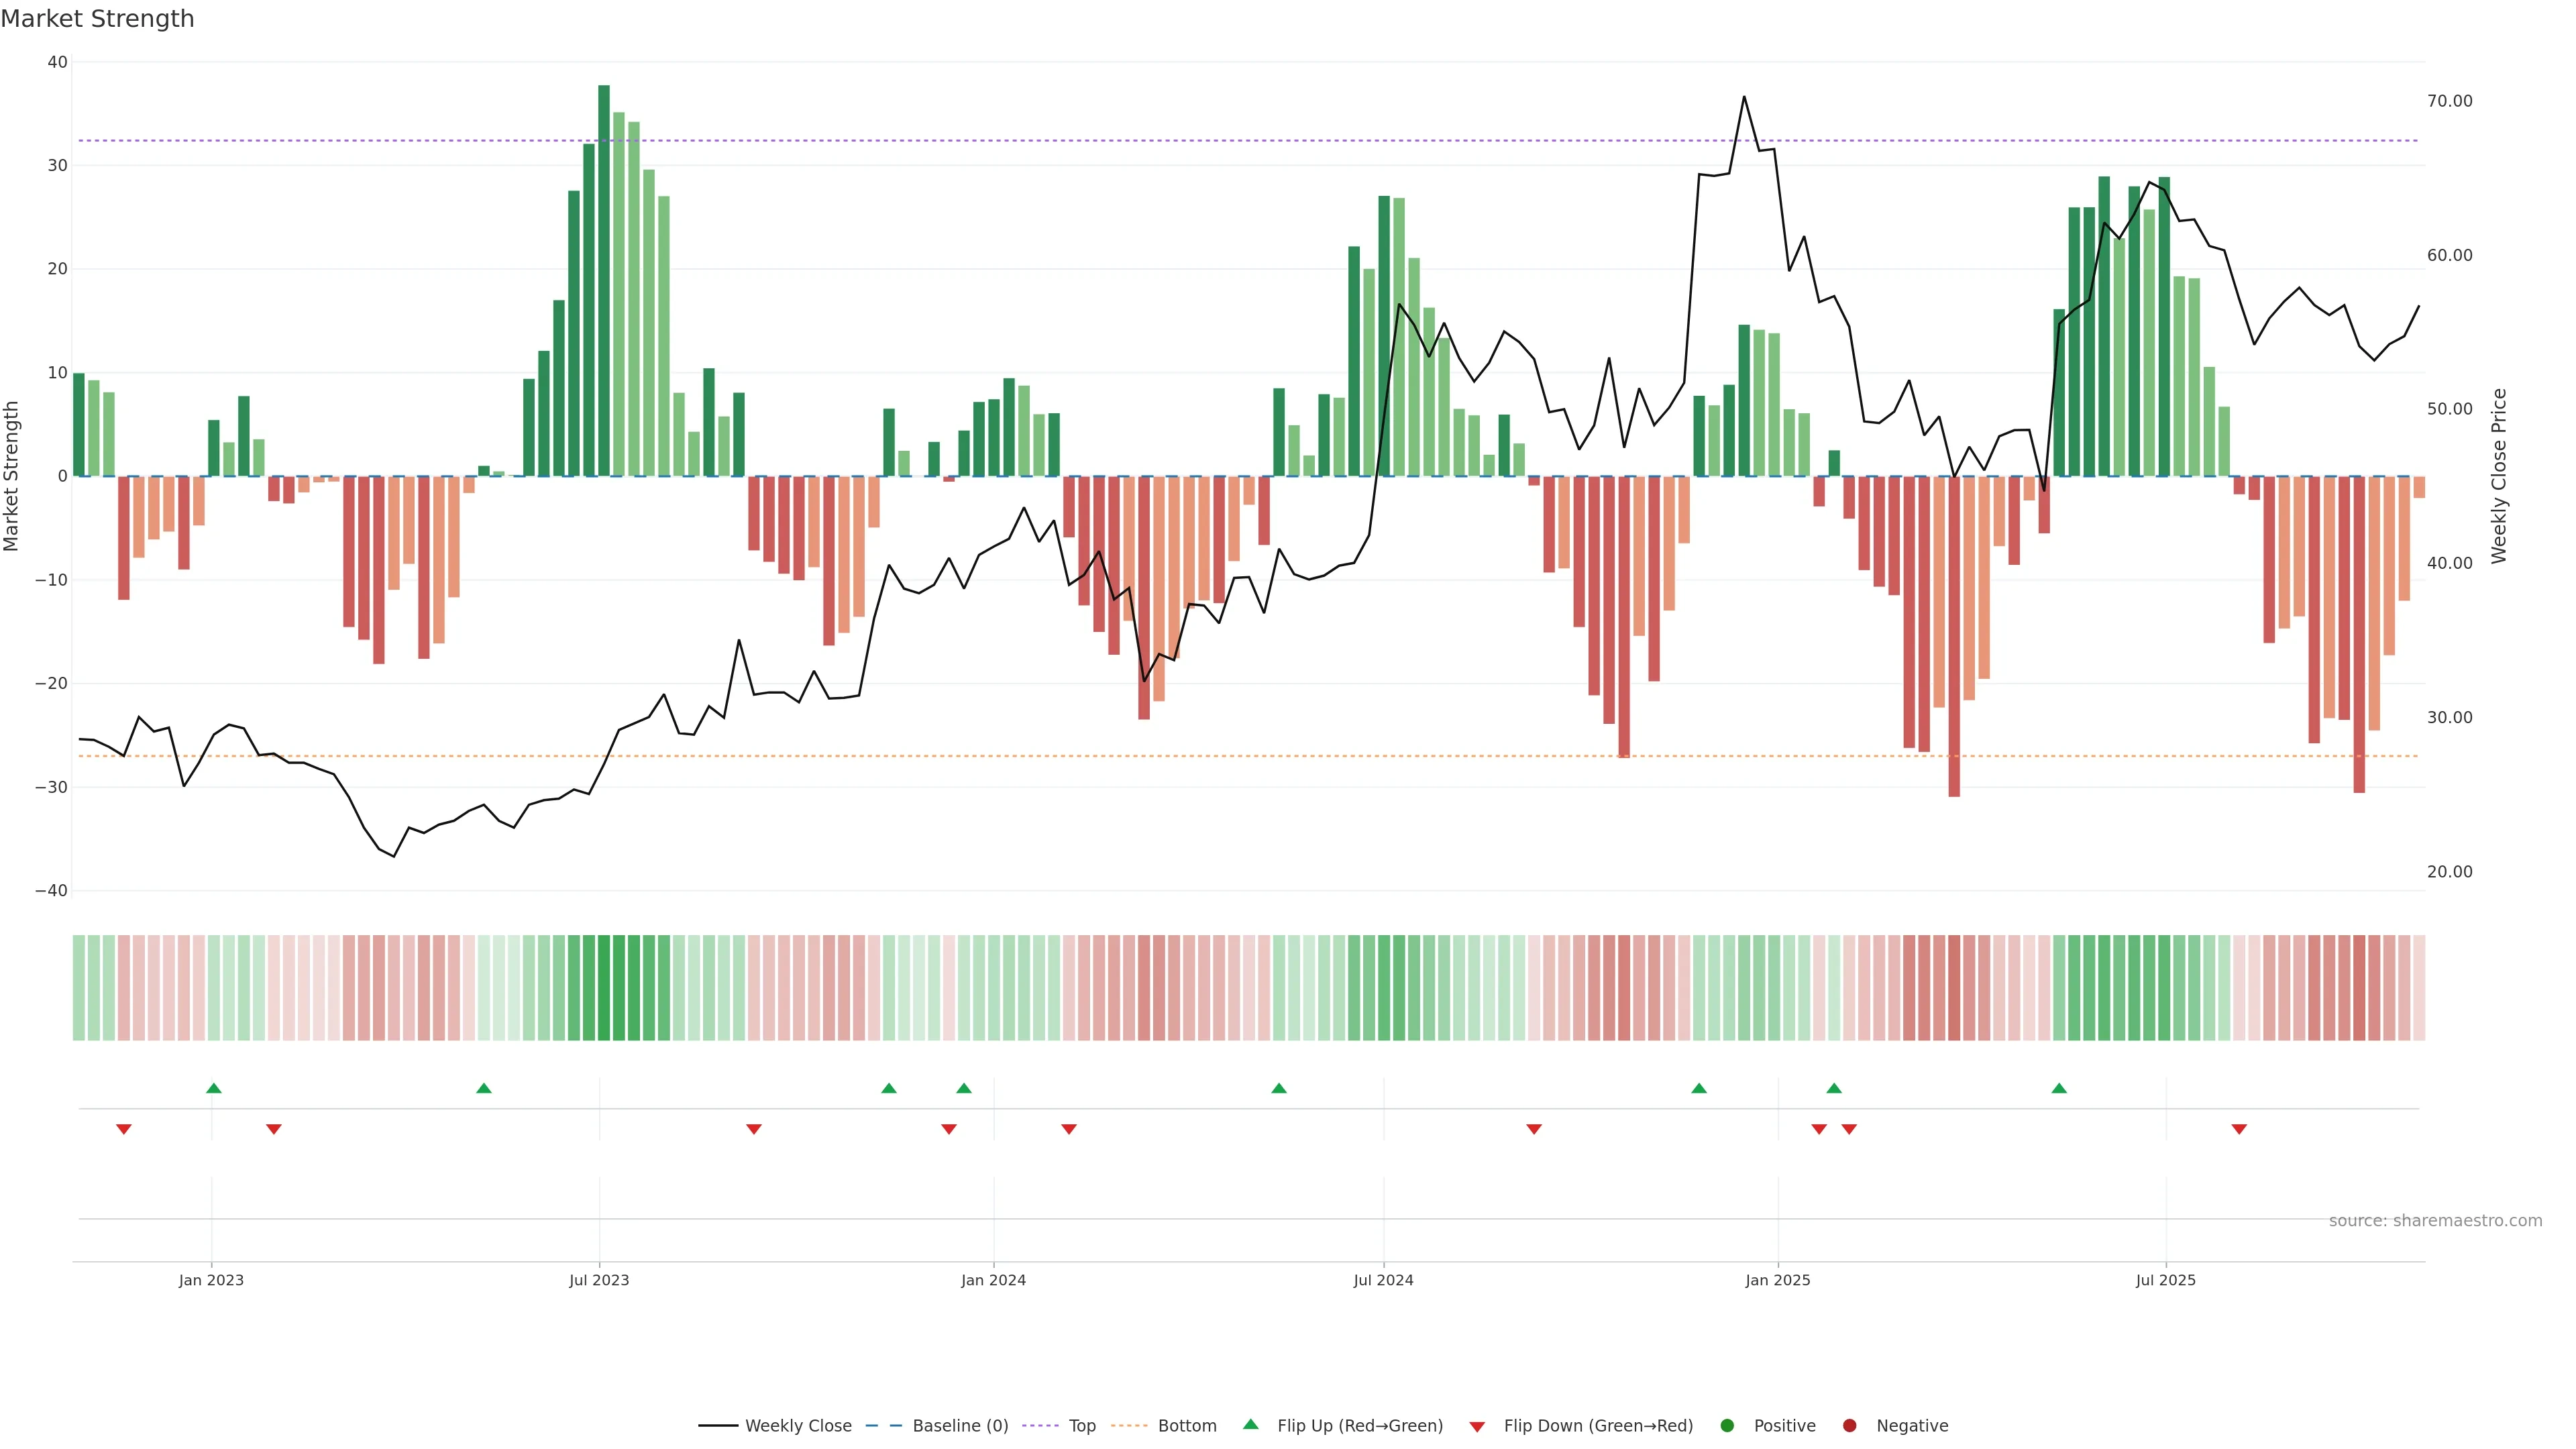Click the tallest green bar in Jul 2023
Screen dimensions: 2576x1449
coord(604,280)
